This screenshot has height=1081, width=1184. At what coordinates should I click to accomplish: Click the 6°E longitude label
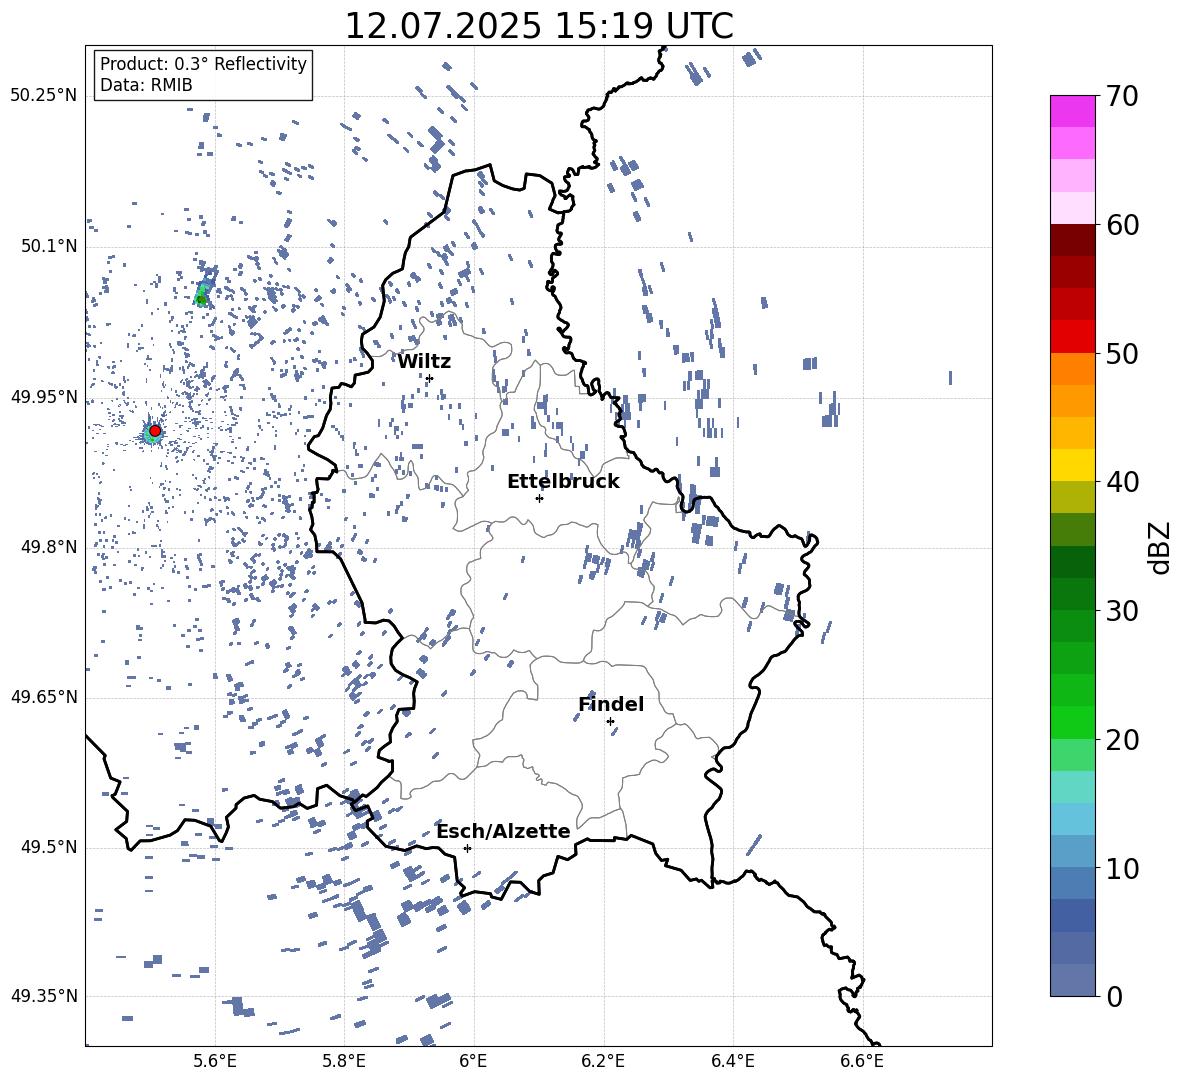click(473, 1061)
